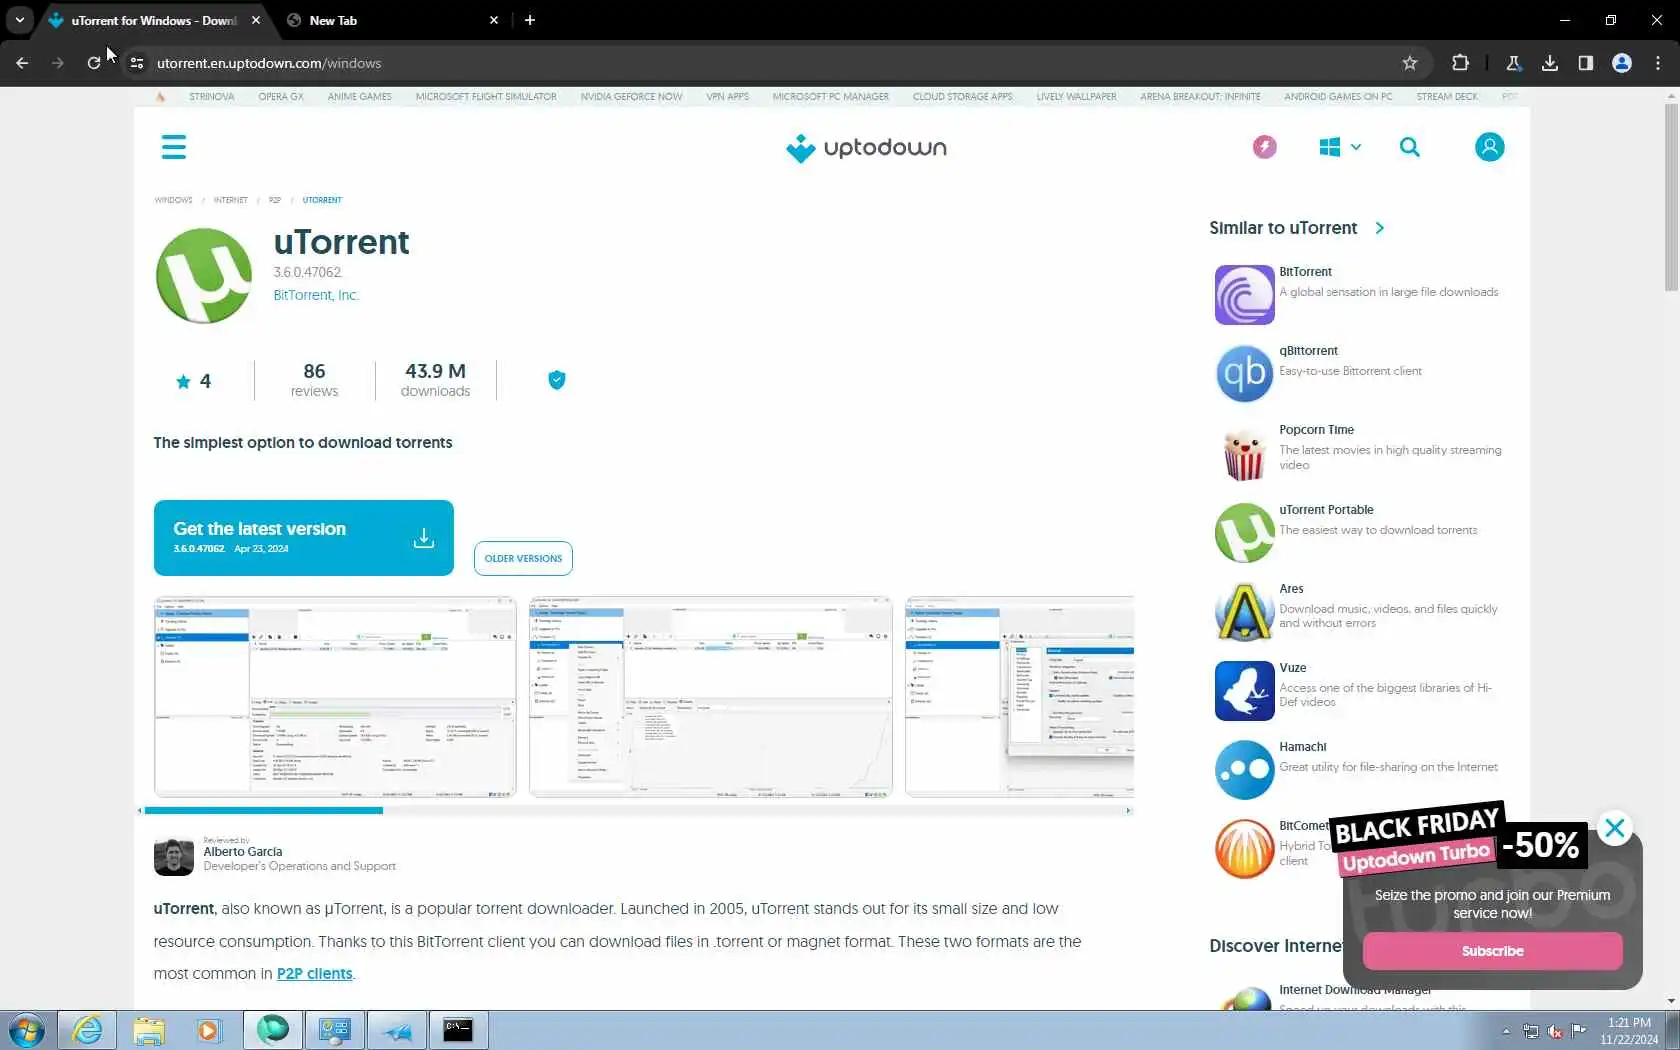Screen dimensions: 1680x1050
Task: Open the first uTorrent screenshot thumbnail
Action: [x=335, y=697]
